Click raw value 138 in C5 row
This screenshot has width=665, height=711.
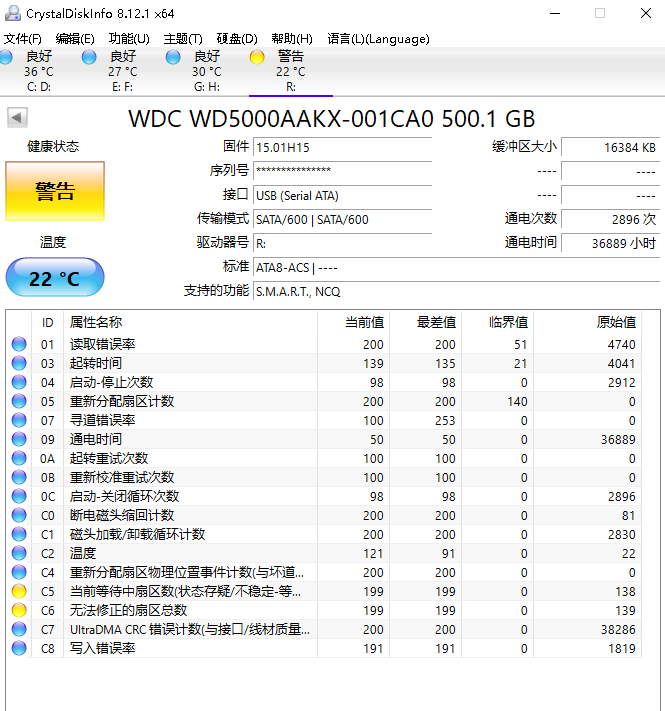625,591
